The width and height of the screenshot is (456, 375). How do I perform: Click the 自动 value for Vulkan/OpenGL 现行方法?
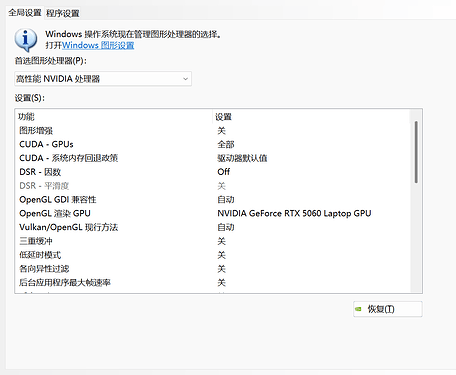point(226,227)
